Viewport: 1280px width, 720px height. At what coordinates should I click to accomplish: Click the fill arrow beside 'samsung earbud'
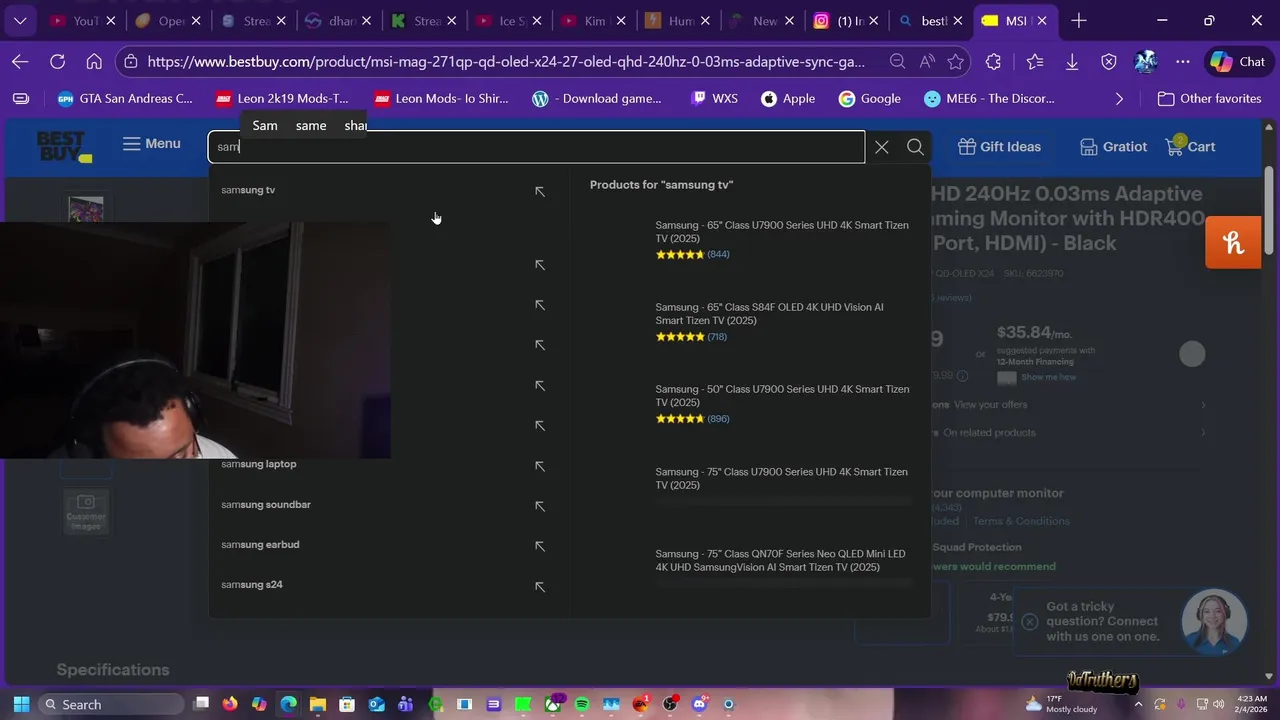(540, 546)
